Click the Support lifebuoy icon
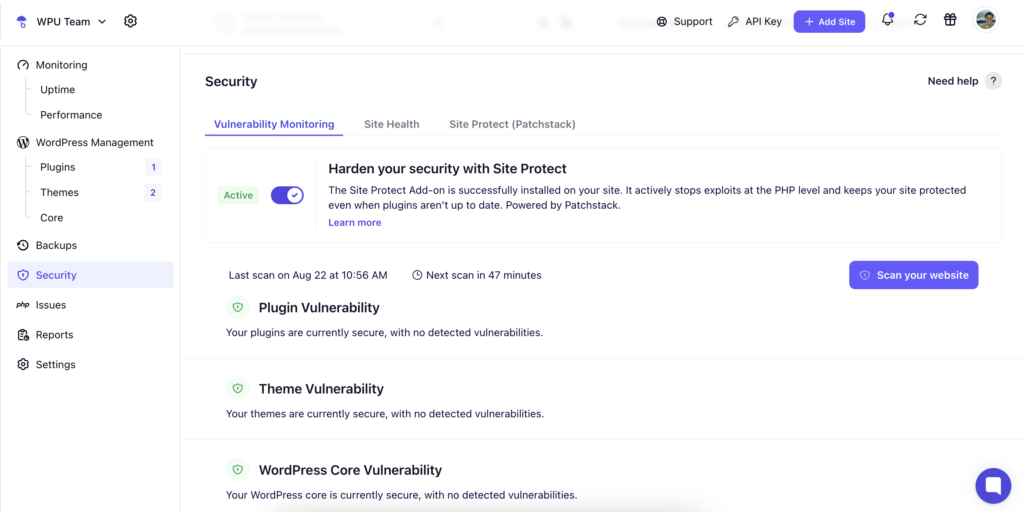Screen dimensions: 1024x512 [662, 22]
